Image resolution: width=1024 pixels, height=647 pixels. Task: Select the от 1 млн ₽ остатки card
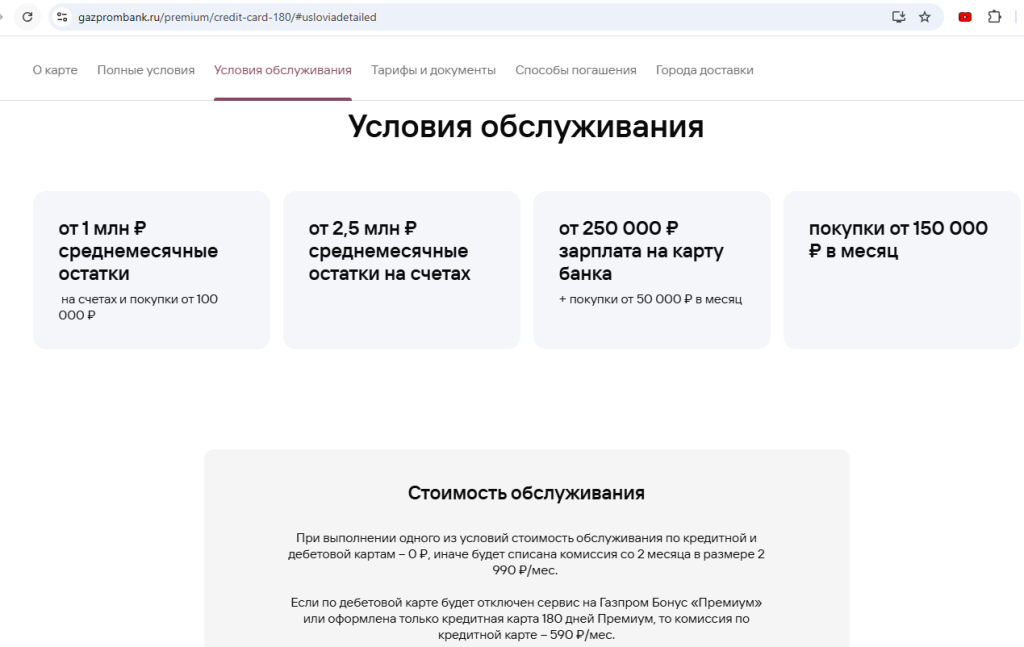coord(151,270)
